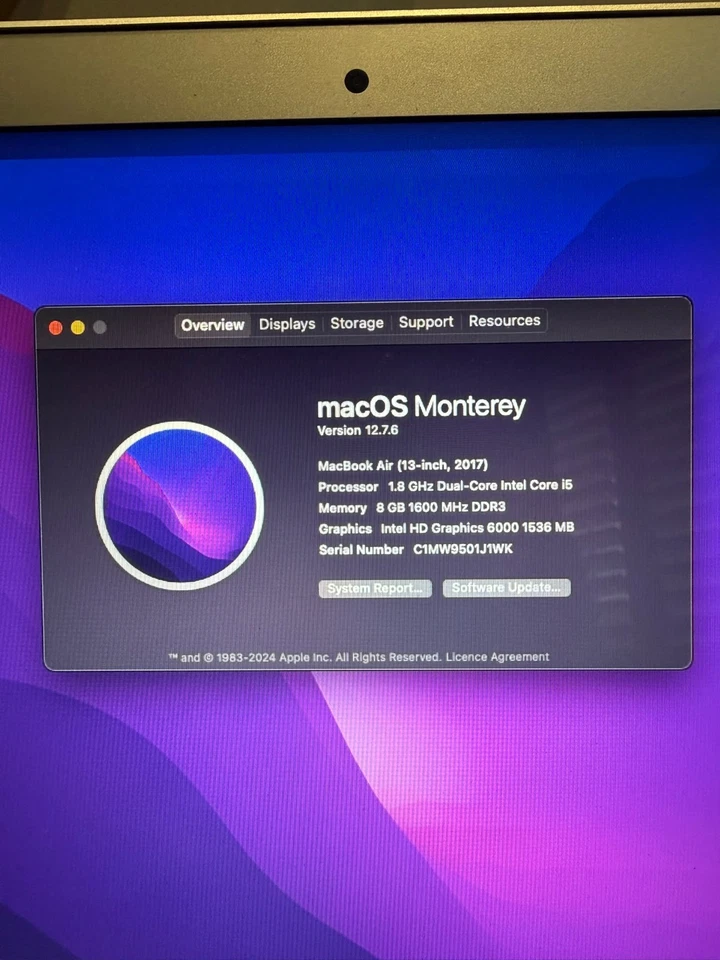Click the Software Update button
This screenshot has height=960, width=720.
point(507,587)
